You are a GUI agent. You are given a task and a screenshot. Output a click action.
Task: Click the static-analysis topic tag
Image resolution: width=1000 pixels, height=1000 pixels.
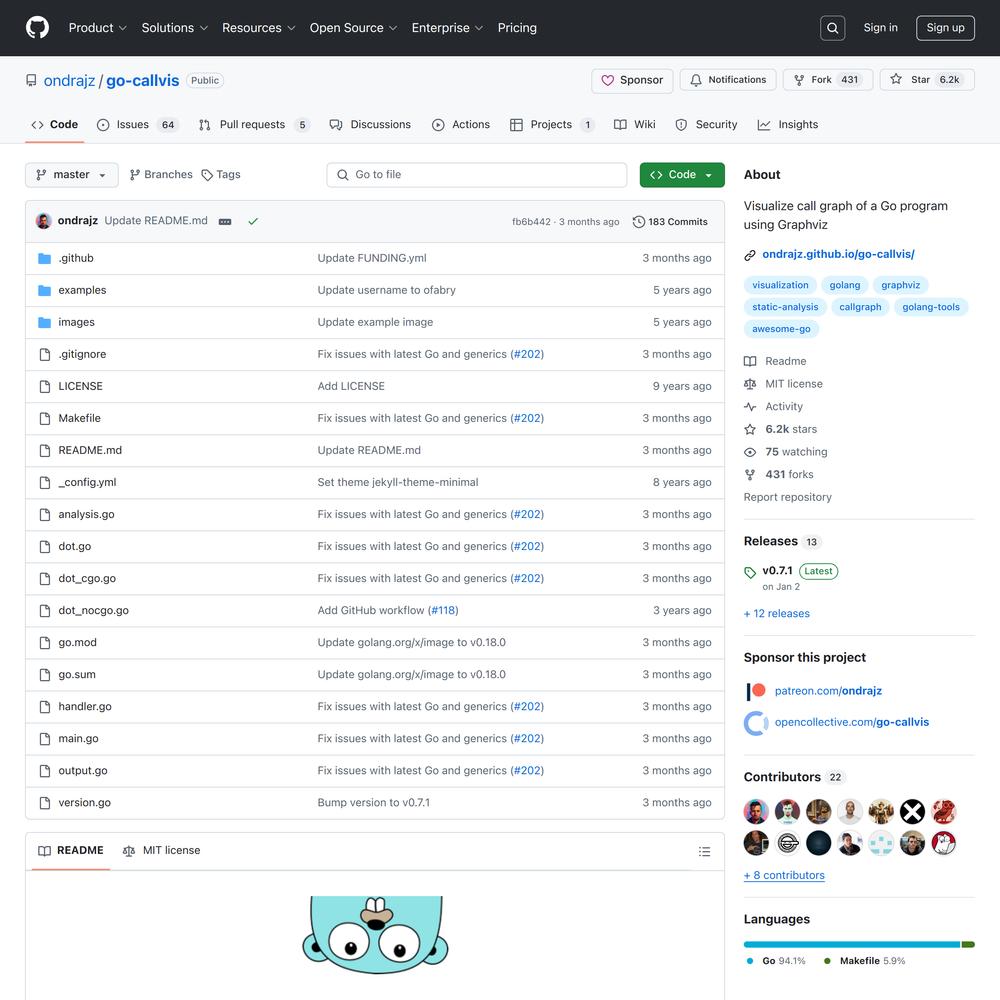(784, 307)
